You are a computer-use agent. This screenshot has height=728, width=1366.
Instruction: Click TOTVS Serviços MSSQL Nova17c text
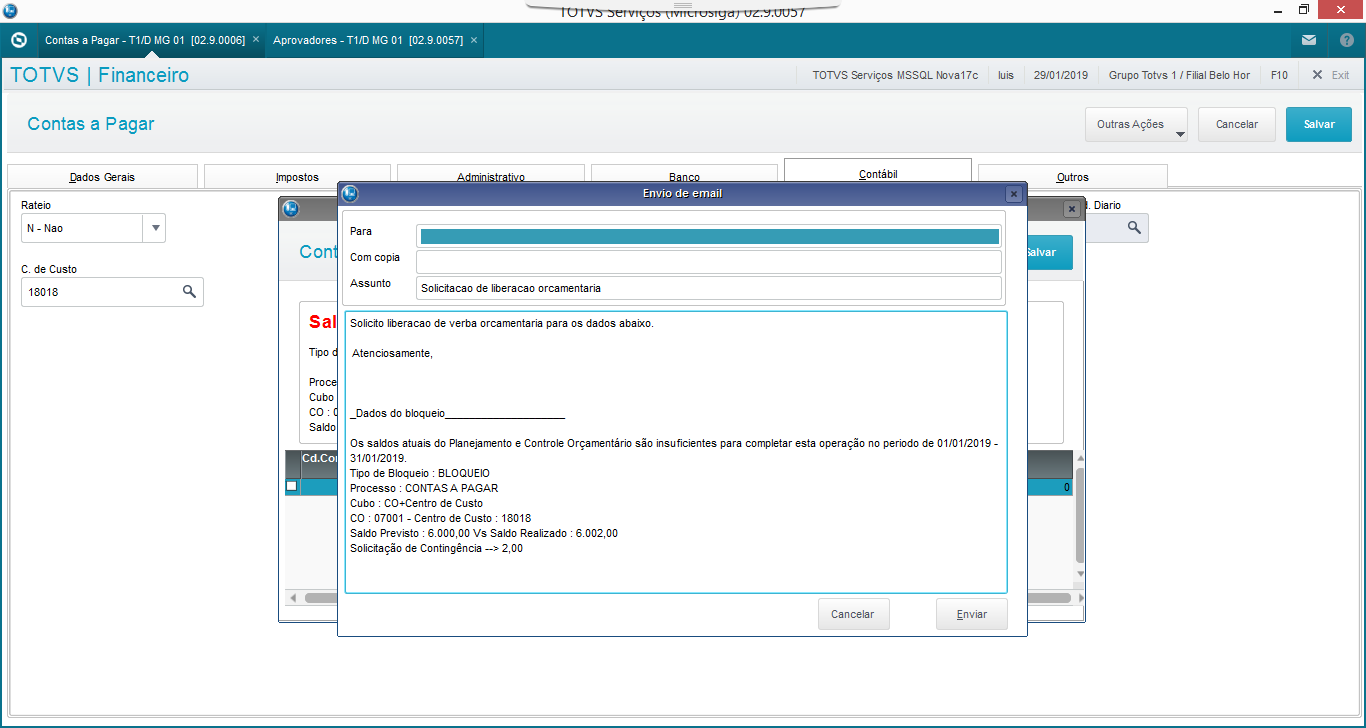(895, 75)
